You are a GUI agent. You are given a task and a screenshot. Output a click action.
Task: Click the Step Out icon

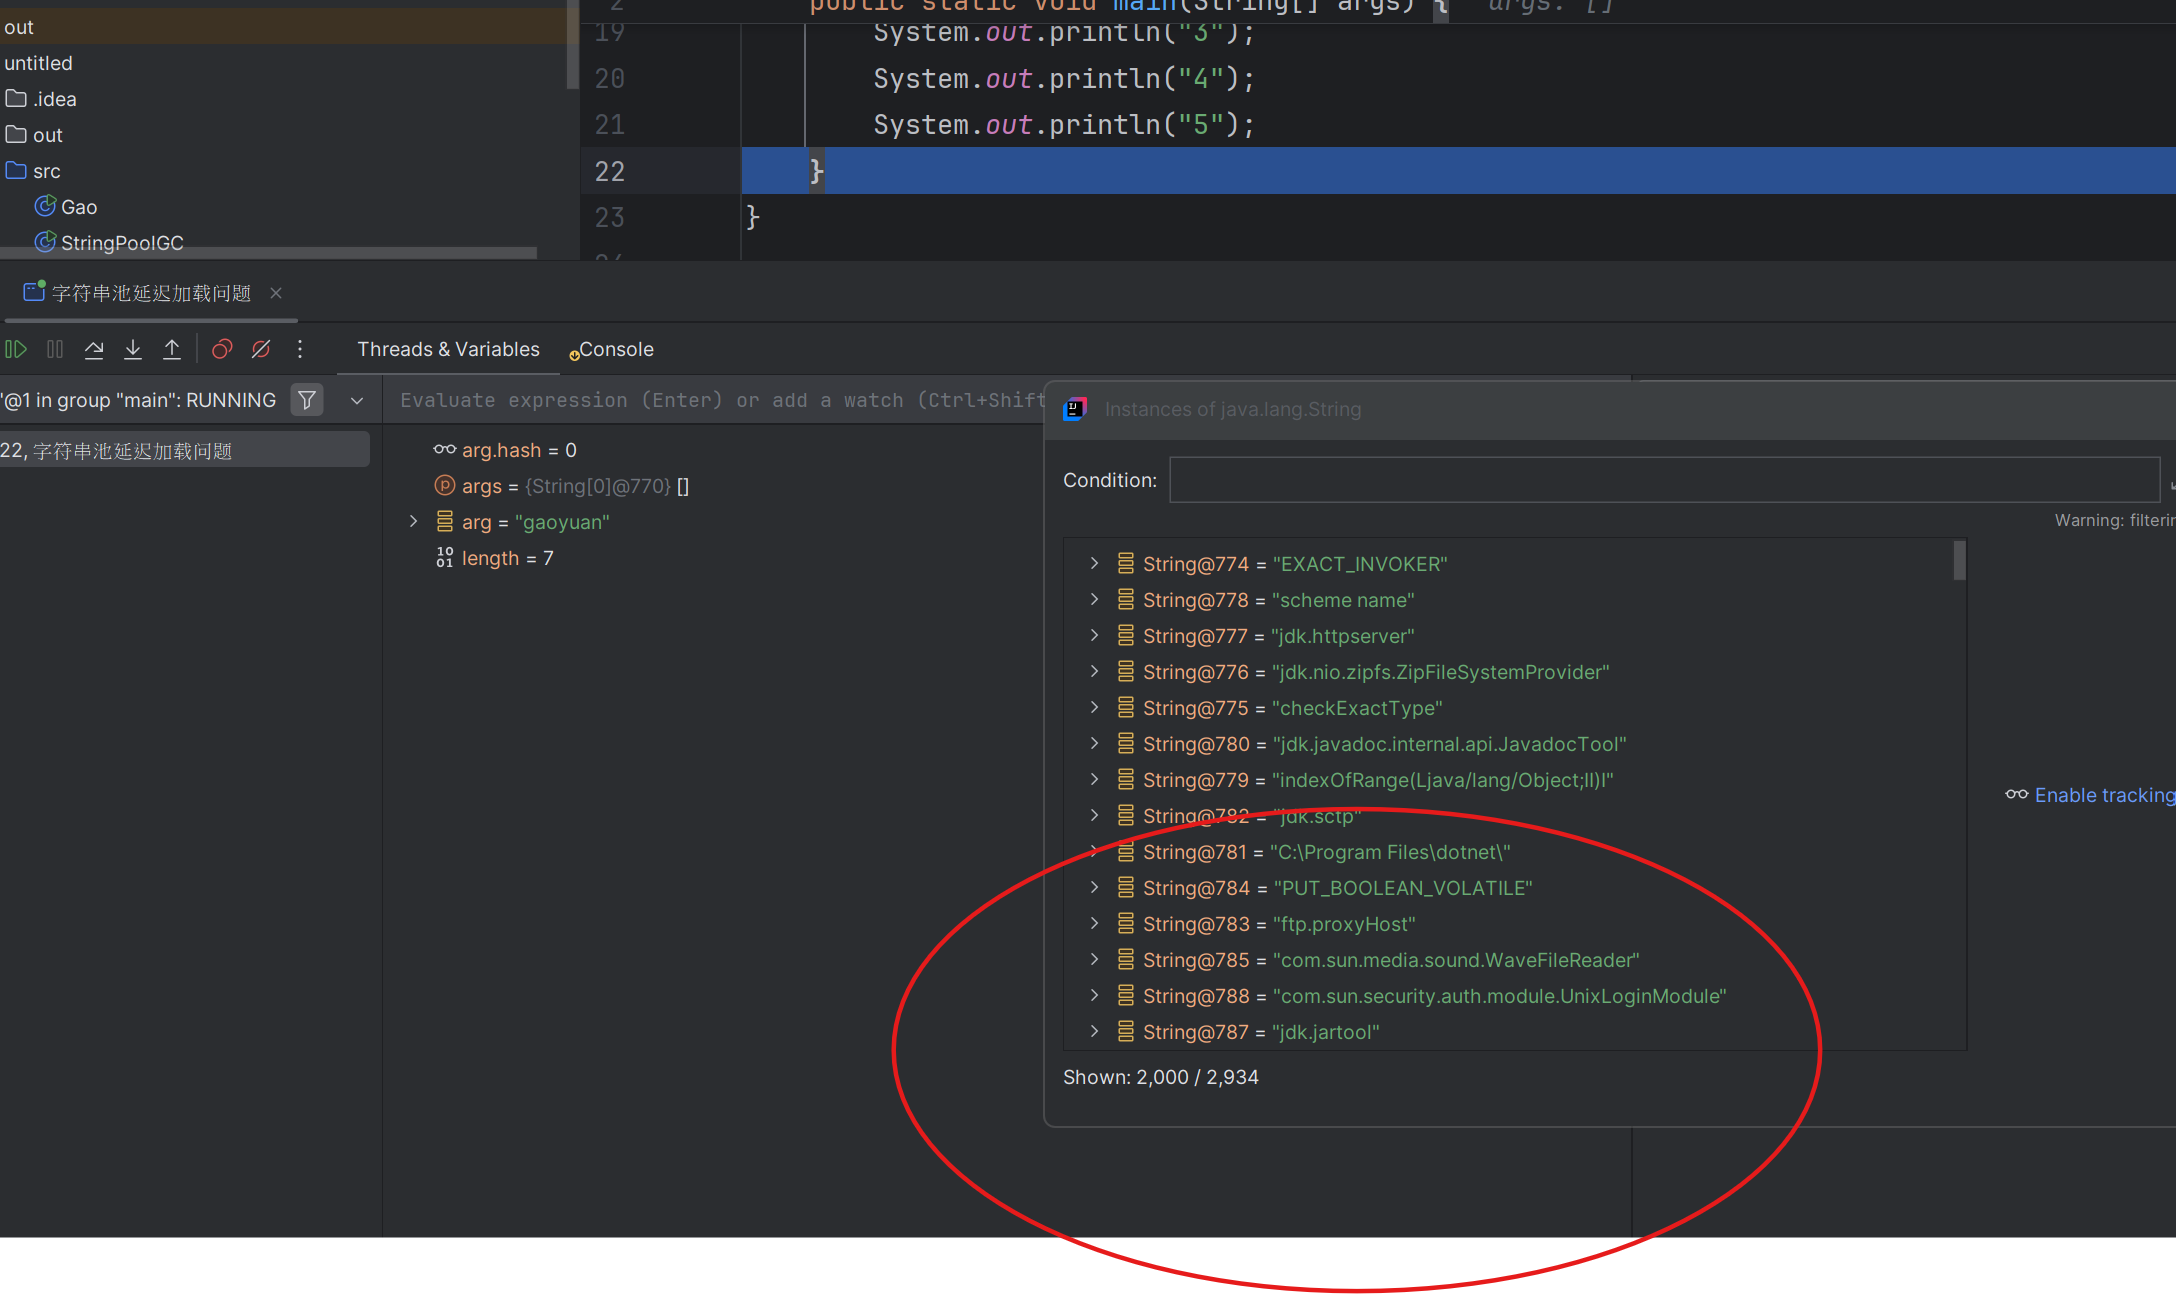click(172, 349)
